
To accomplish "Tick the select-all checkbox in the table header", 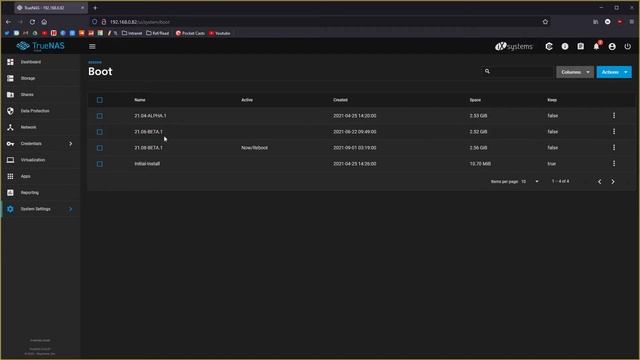I will coord(100,100).
